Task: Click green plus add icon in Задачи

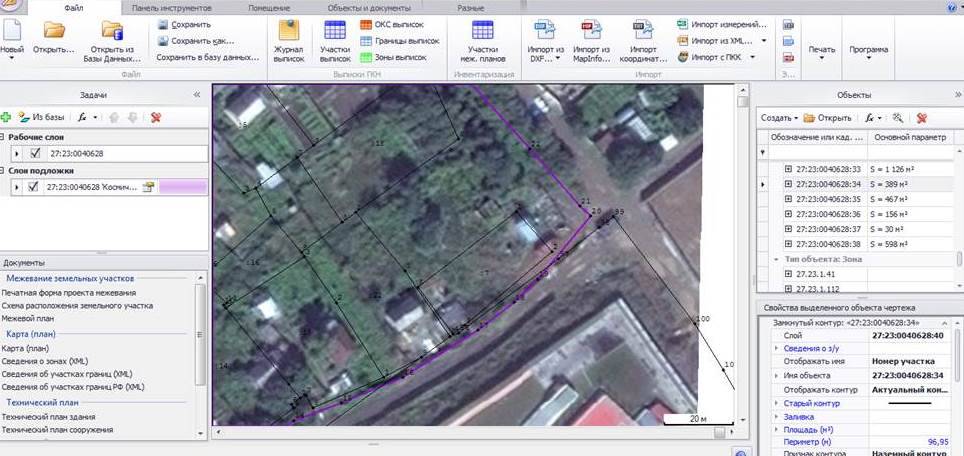Action: (6, 117)
